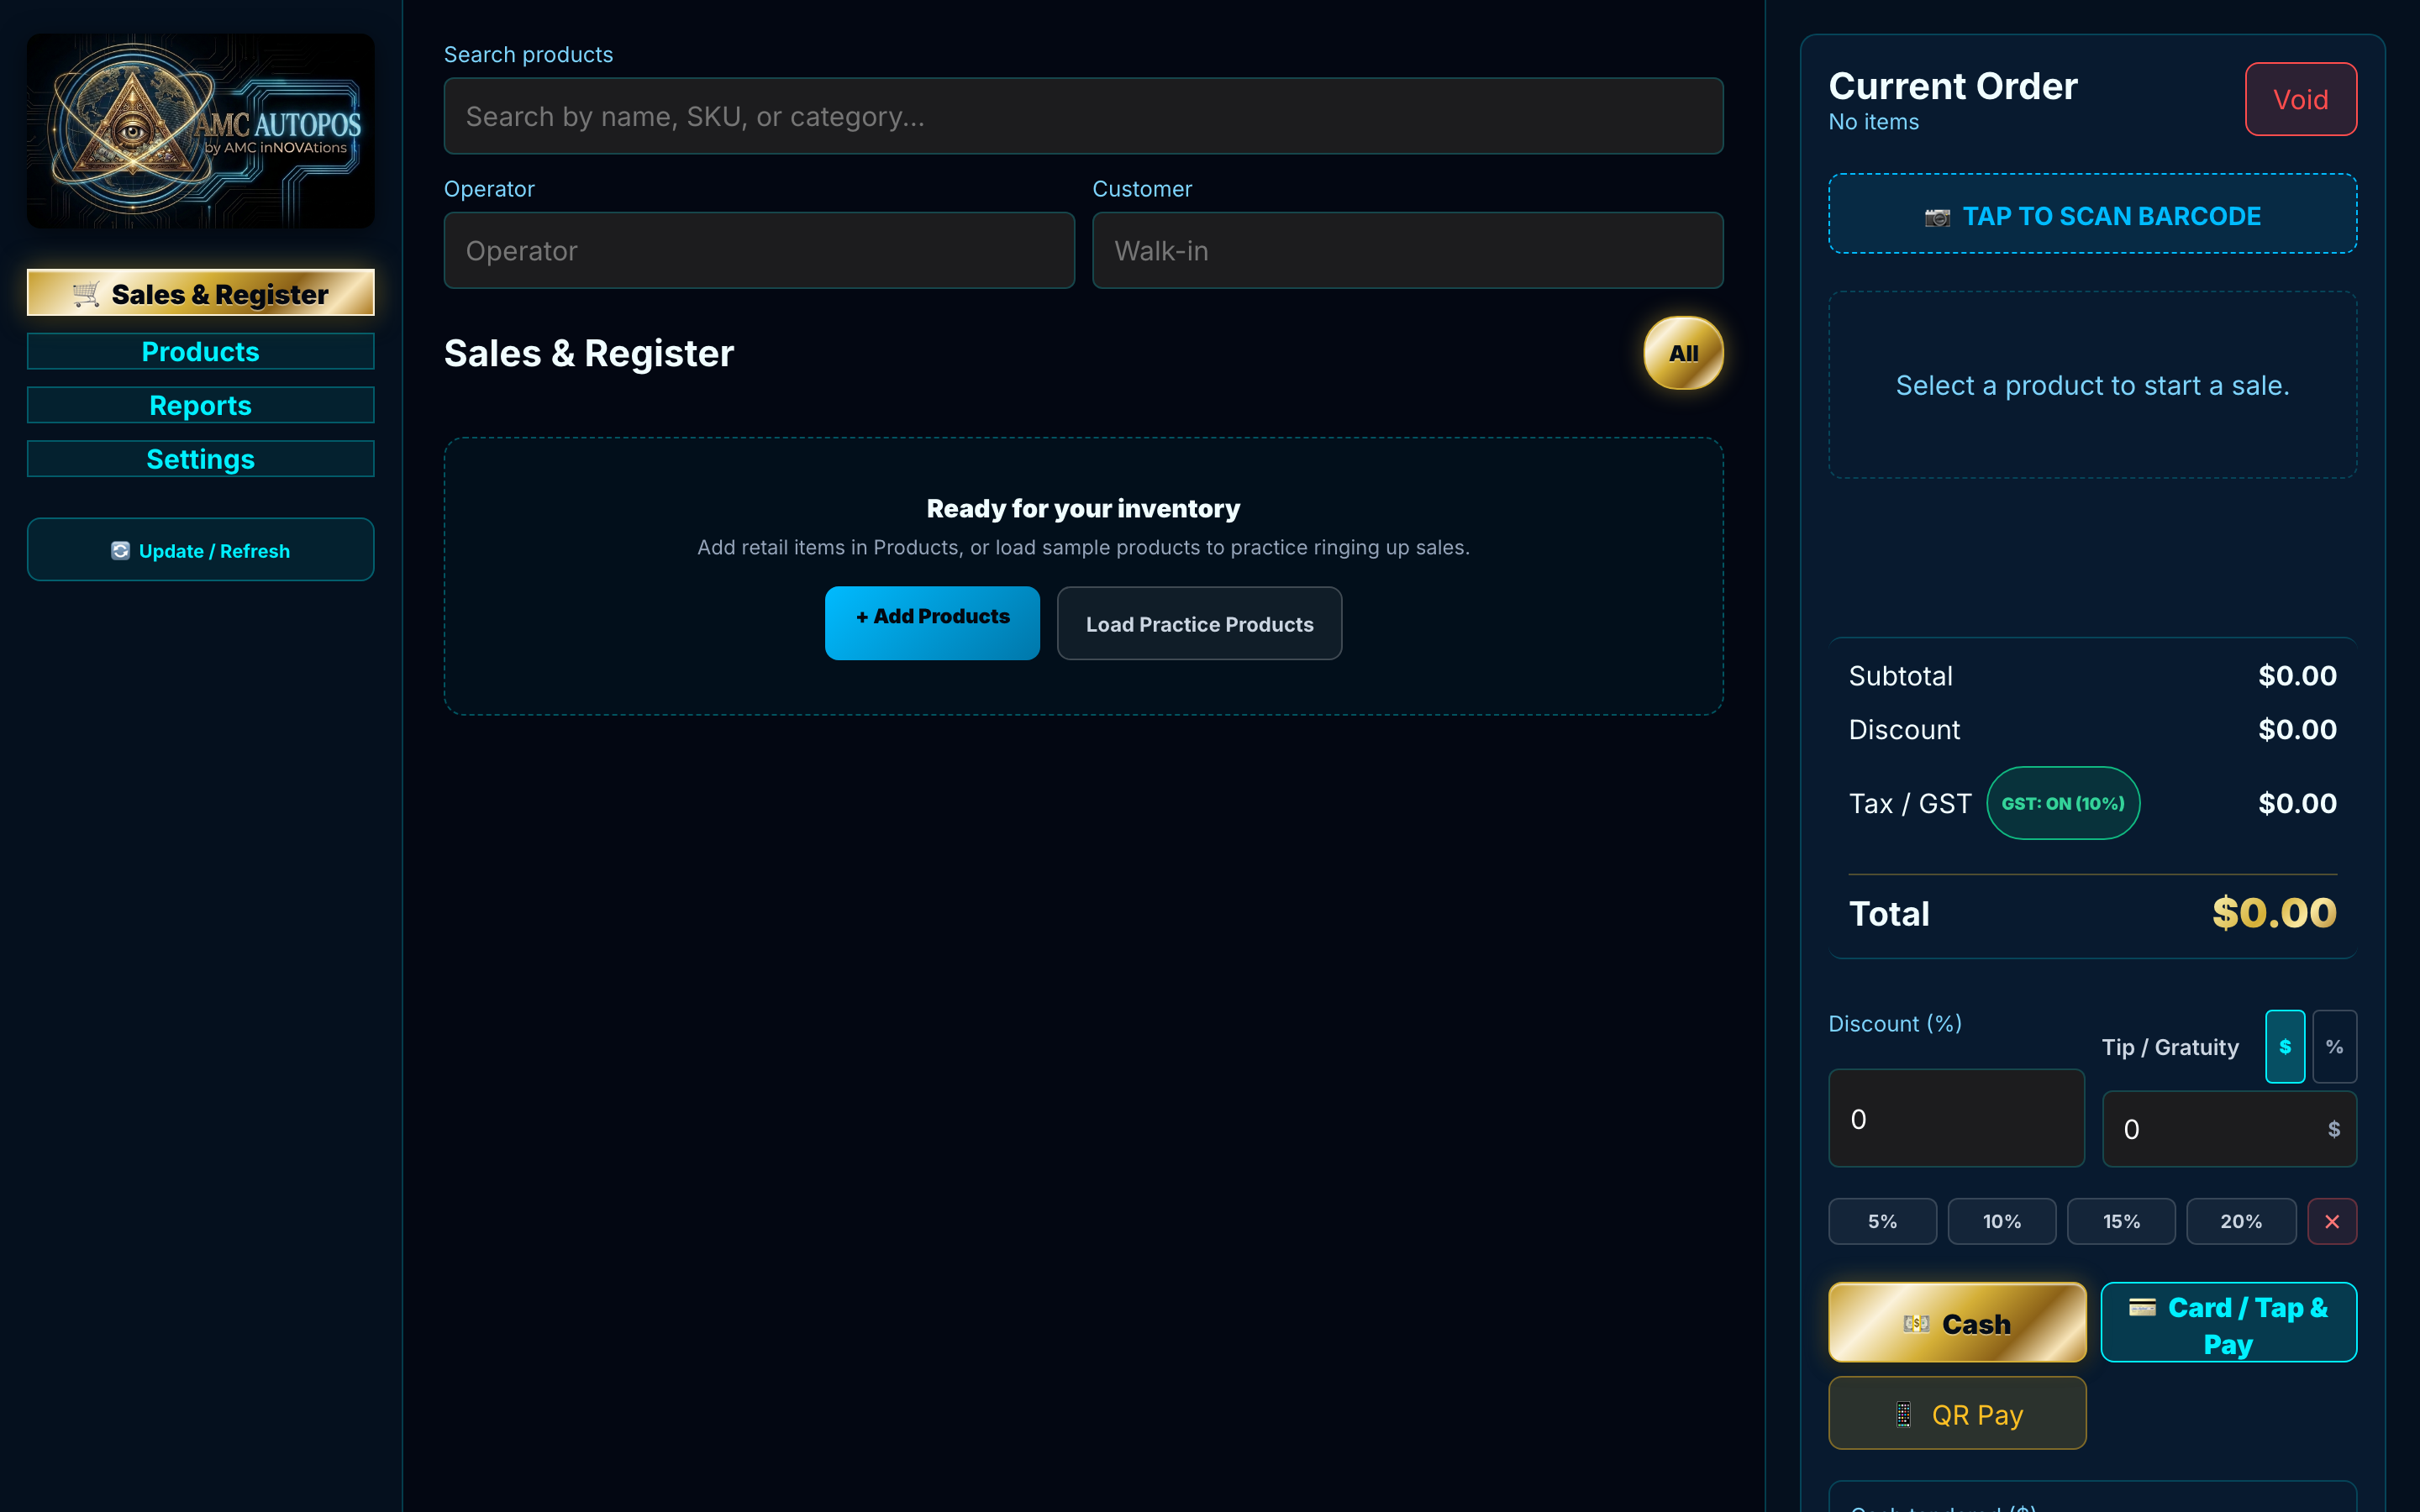The width and height of the screenshot is (2420, 1512).
Task: Select the All category filter
Action: [1683, 353]
